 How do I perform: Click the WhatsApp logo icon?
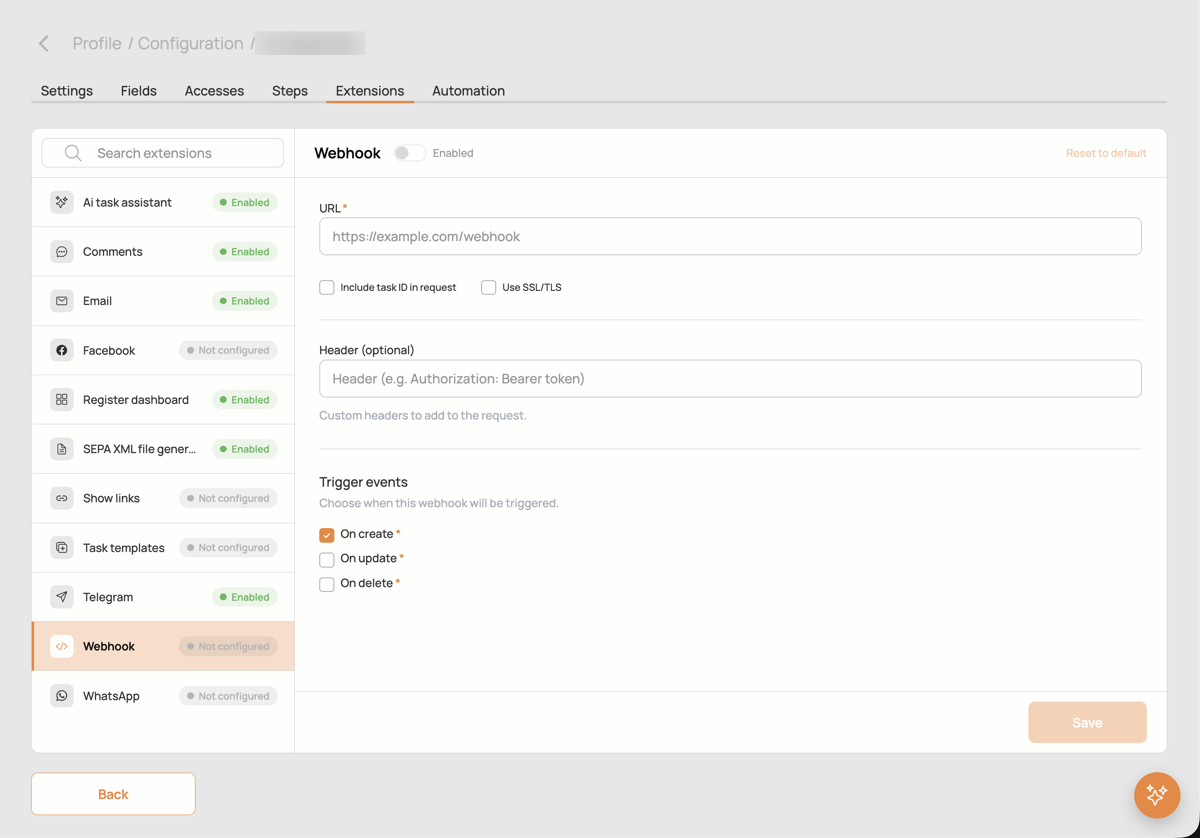[62, 696]
